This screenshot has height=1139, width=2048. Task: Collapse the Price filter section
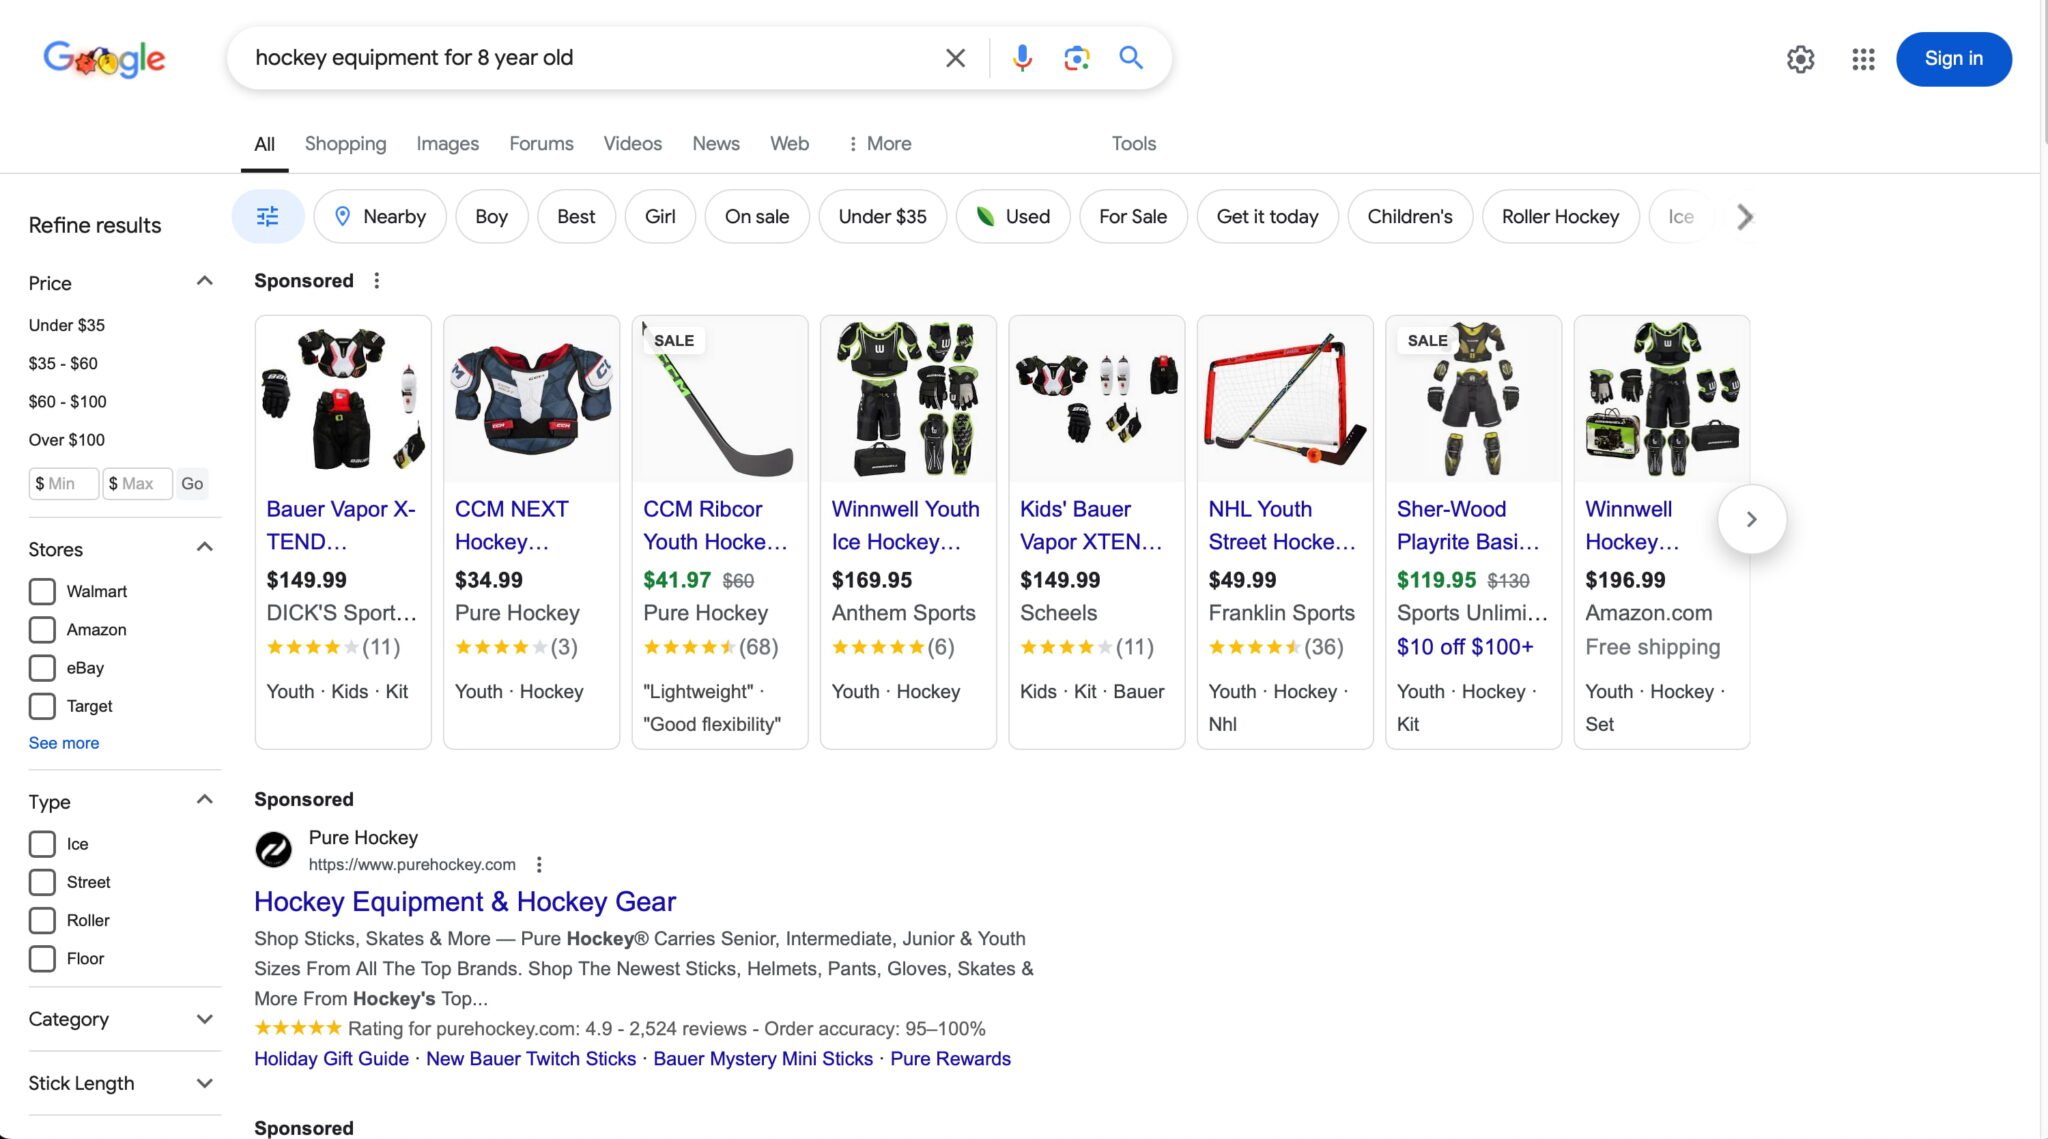click(204, 281)
